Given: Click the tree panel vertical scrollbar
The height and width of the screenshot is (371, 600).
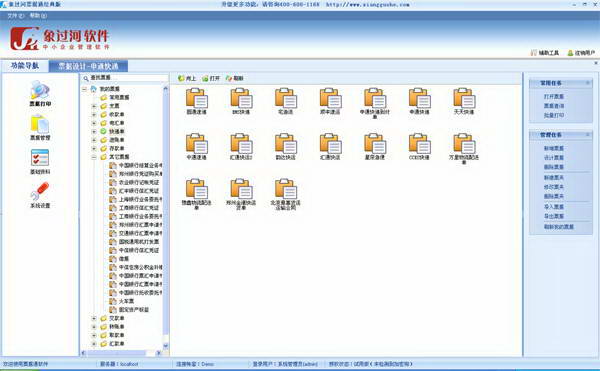Looking at the screenshot, I should point(165,217).
